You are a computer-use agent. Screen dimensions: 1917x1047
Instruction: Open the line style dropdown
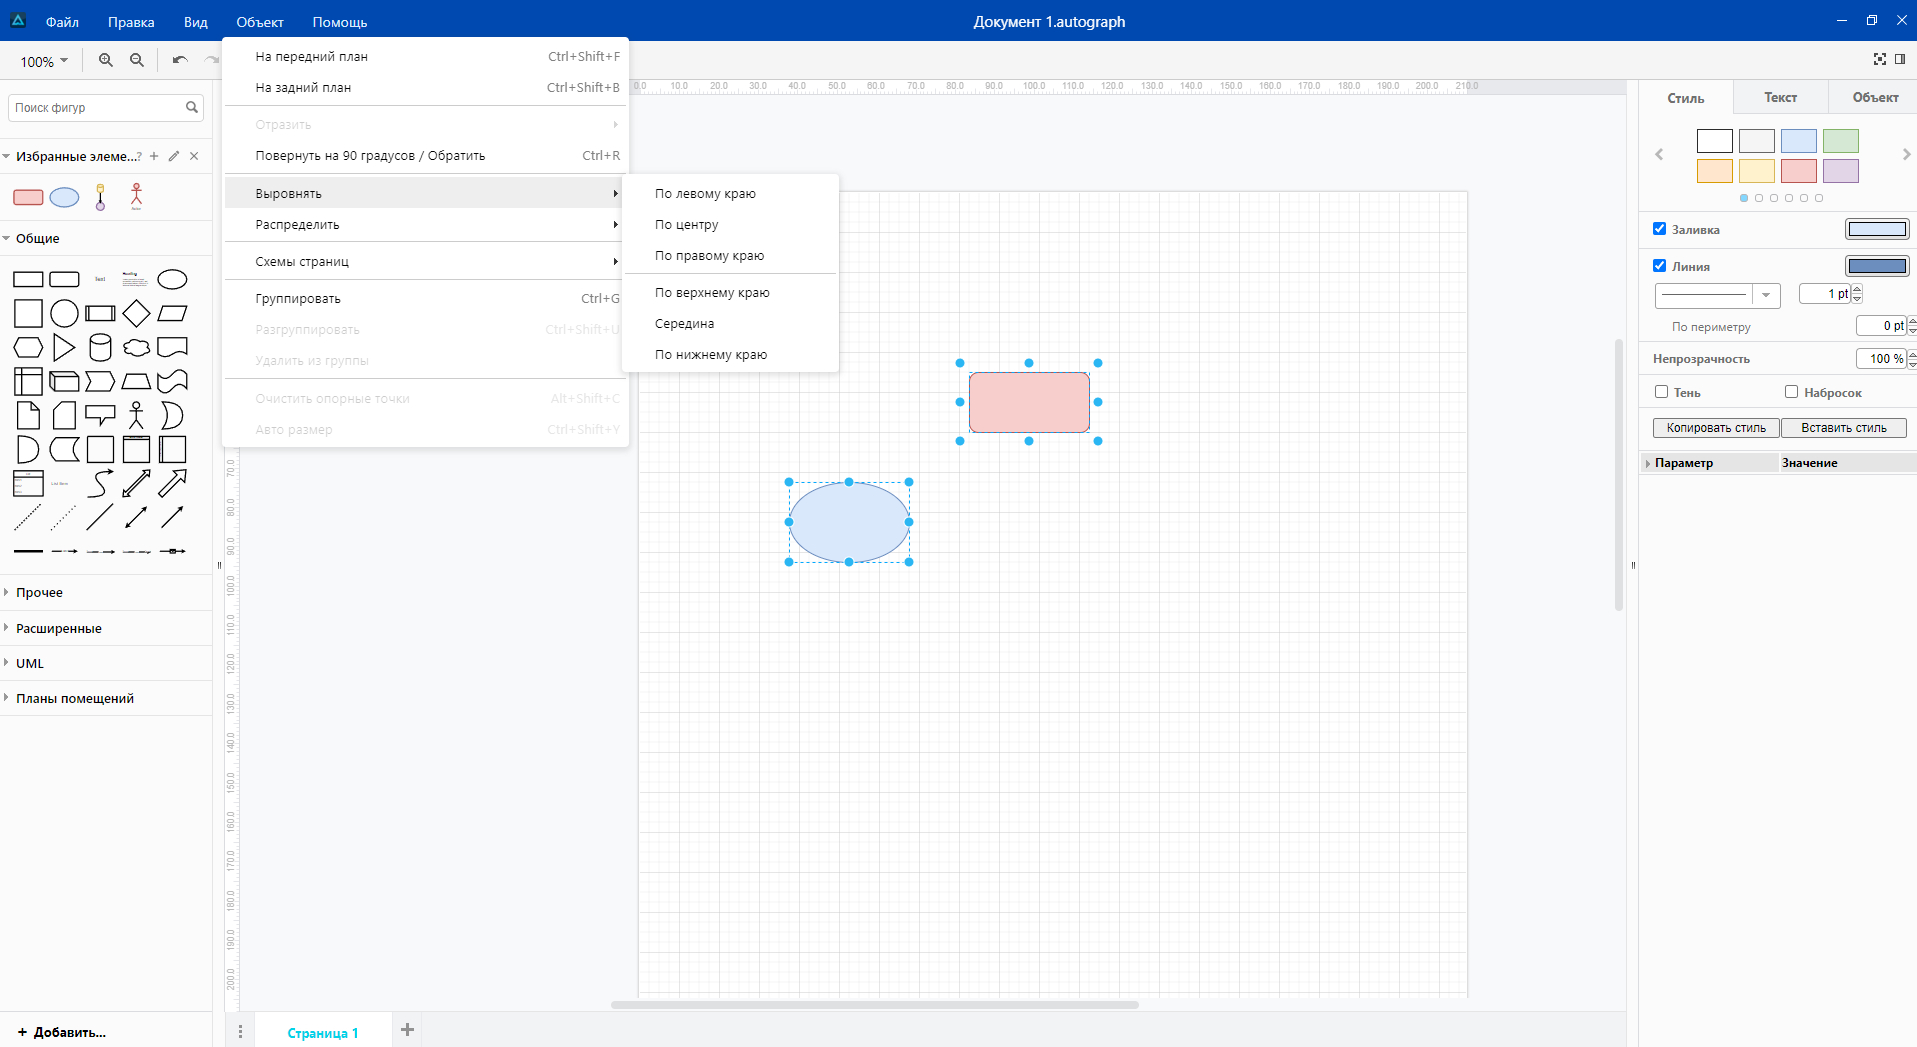tap(1766, 295)
